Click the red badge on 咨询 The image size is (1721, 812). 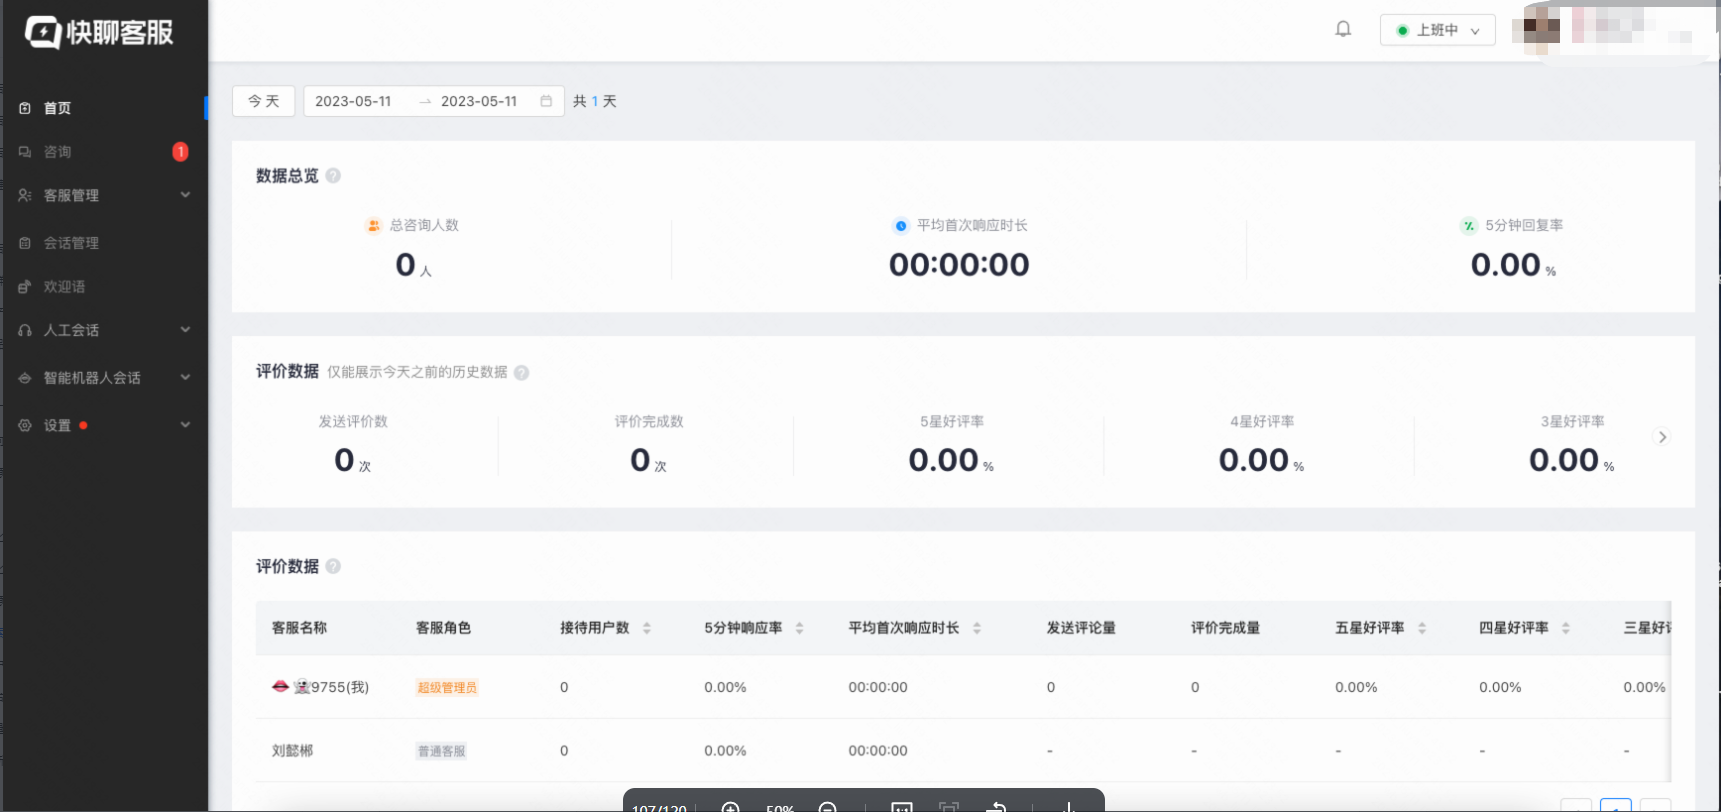pyautogui.click(x=180, y=152)
